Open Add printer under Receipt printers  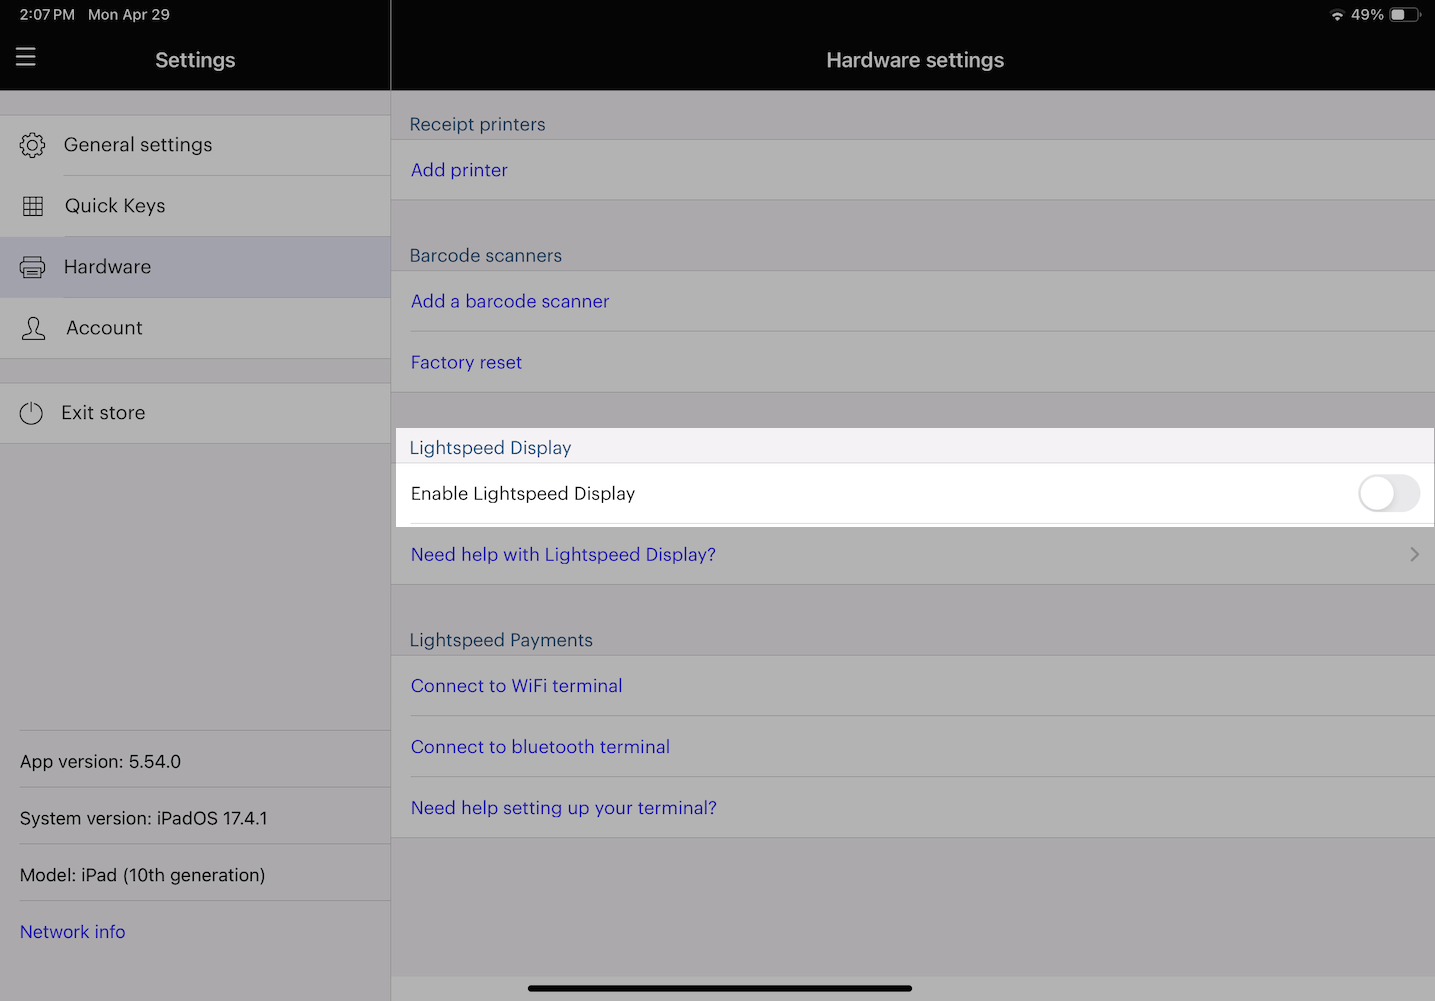[x=459, y=170]
